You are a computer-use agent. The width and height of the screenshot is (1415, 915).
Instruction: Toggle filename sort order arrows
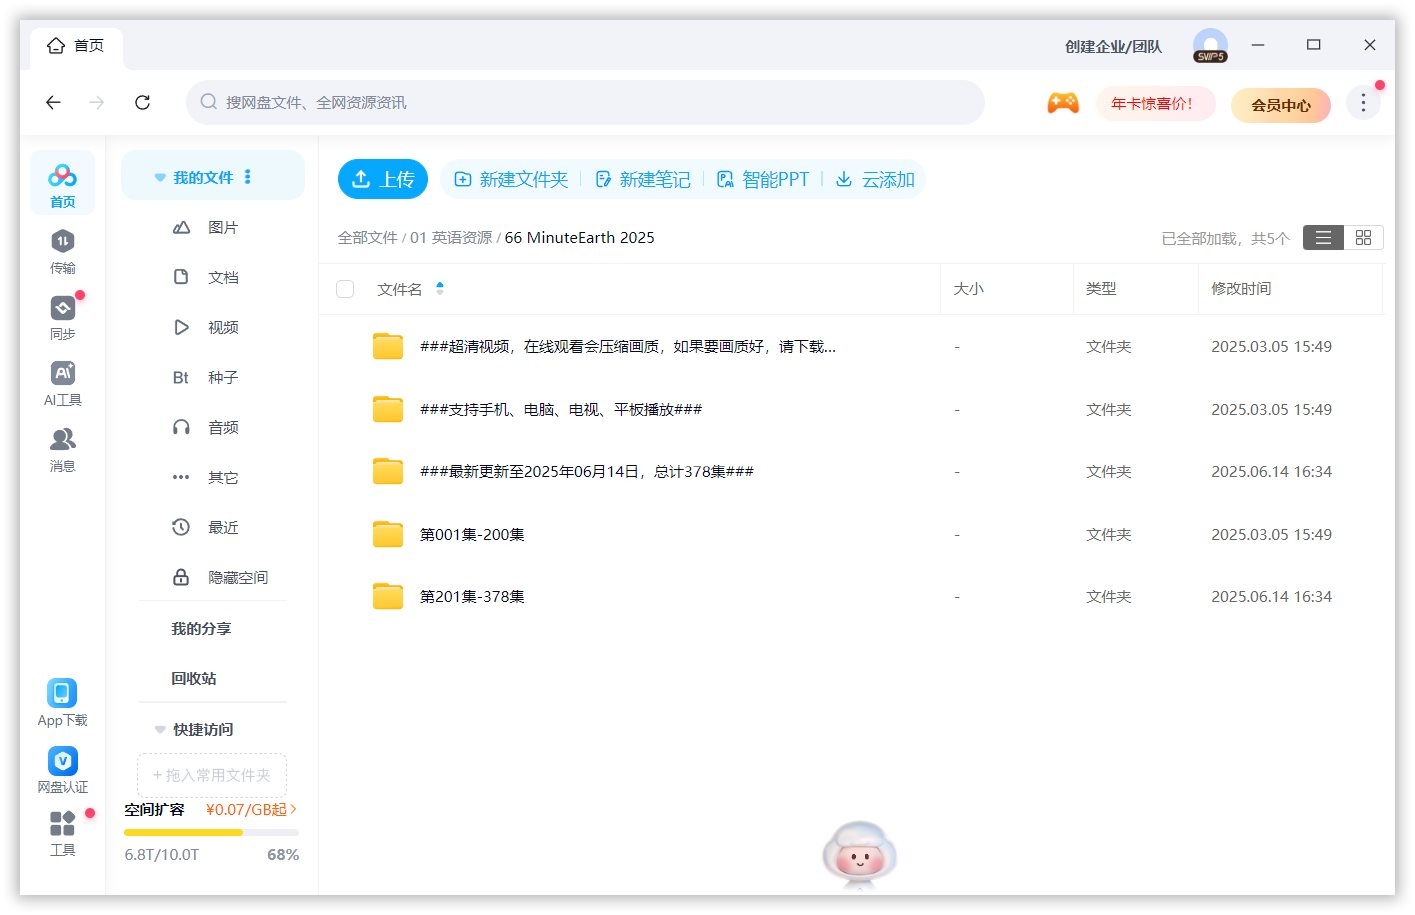(x=440, y=288)
